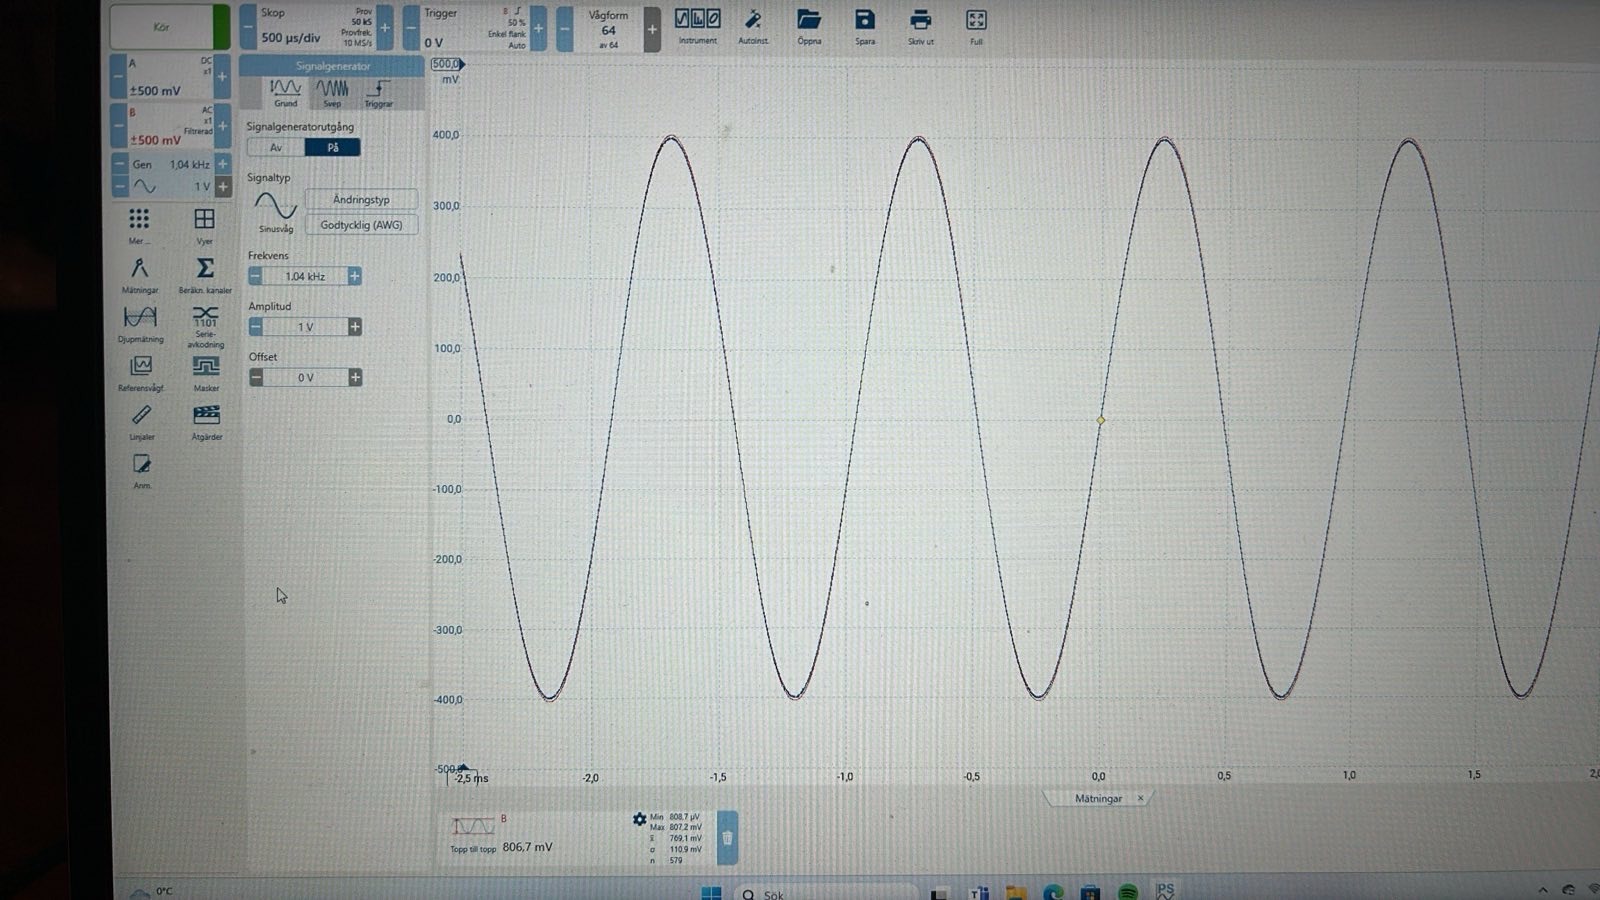
Task: Turn signal generator output På
Action: pos(333,148)
